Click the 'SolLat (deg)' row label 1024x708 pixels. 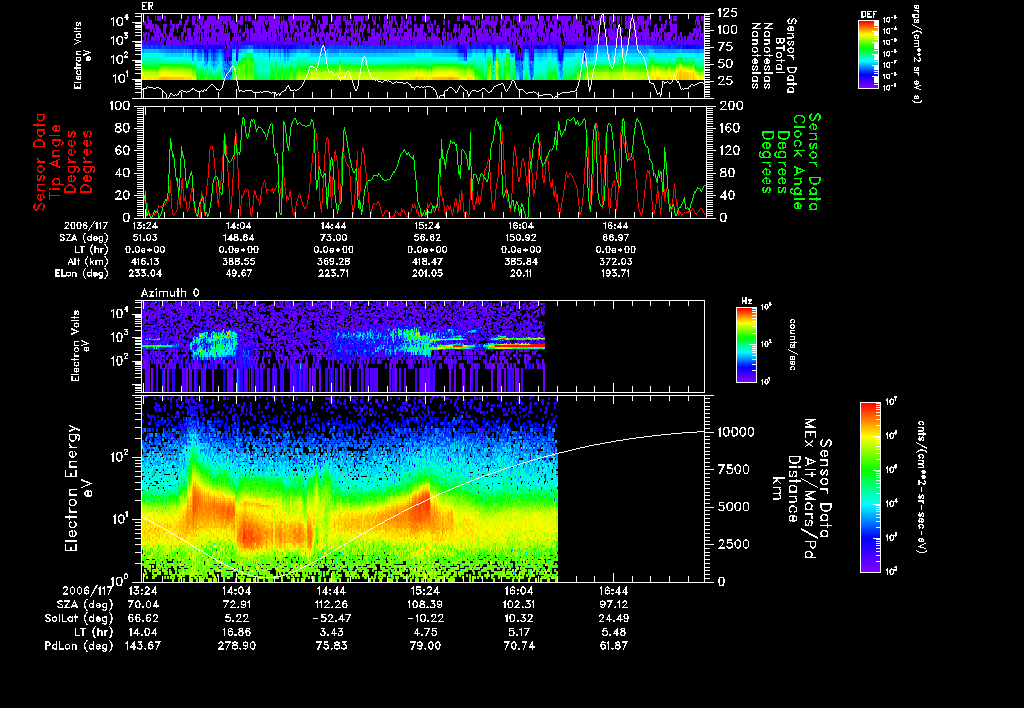[x=78, y=619]
